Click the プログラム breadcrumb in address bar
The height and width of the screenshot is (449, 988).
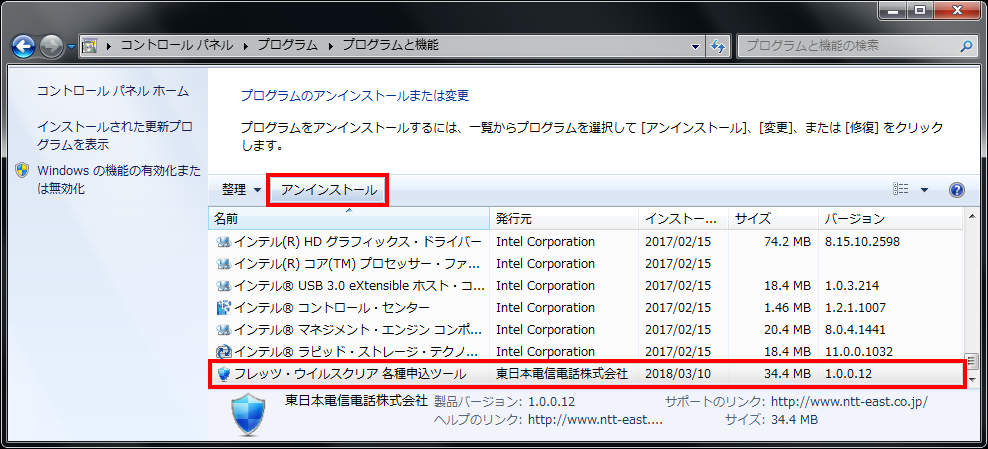click(287, 46)
